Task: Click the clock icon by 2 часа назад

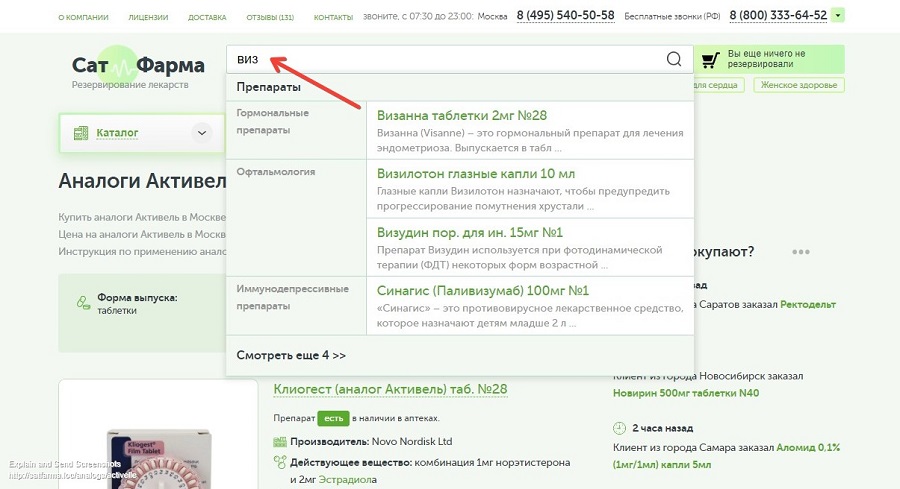Action: [619, 428]
